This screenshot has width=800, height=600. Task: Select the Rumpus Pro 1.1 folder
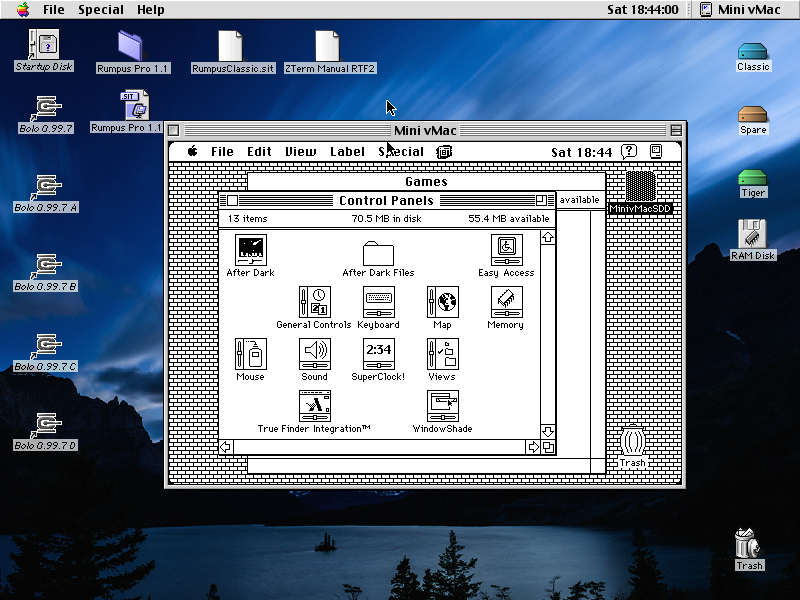point(132,46)
